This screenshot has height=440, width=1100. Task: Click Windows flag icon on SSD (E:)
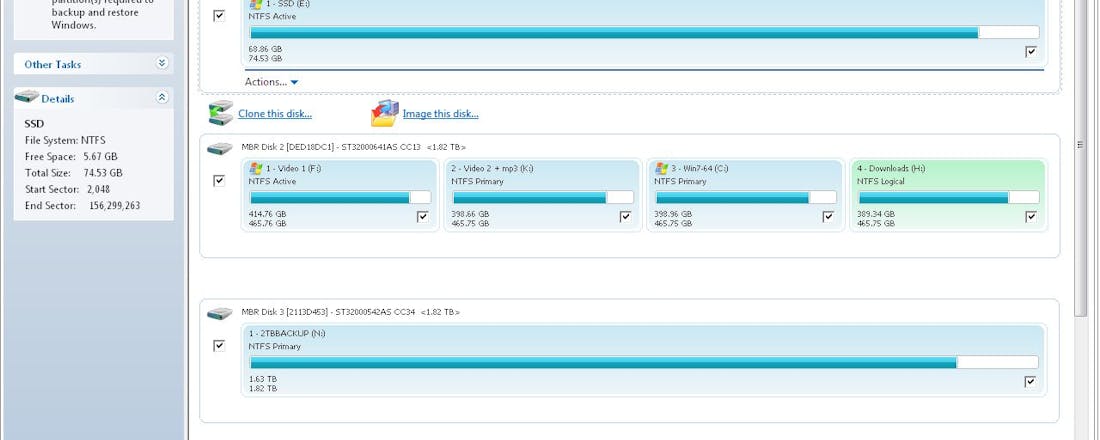(256, 4)
